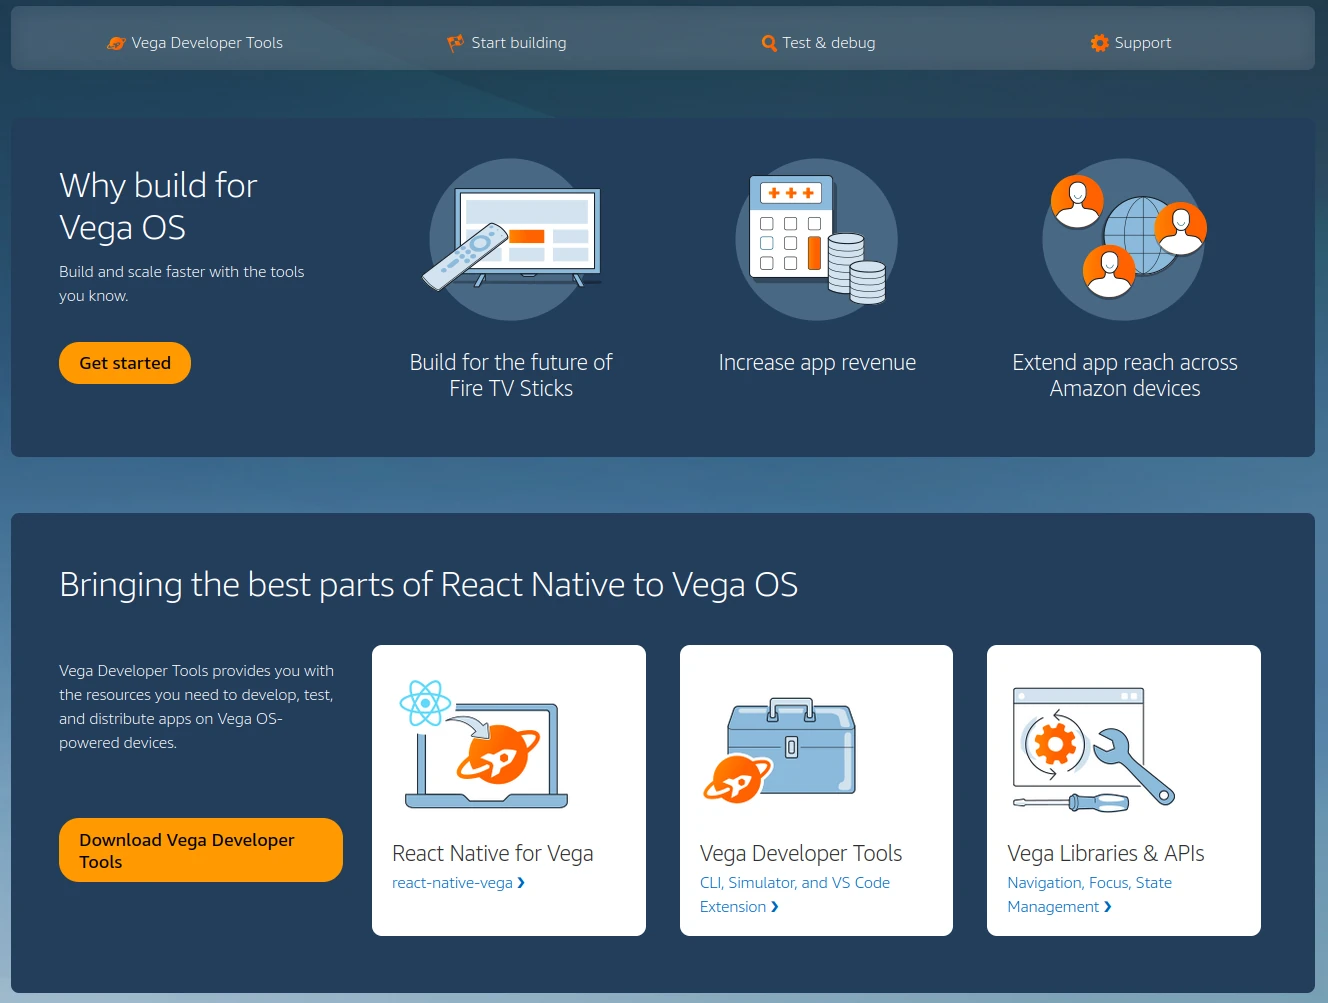Open the Support menu item
This screenshot has height=1003, width=1328.
point(1142,43)
